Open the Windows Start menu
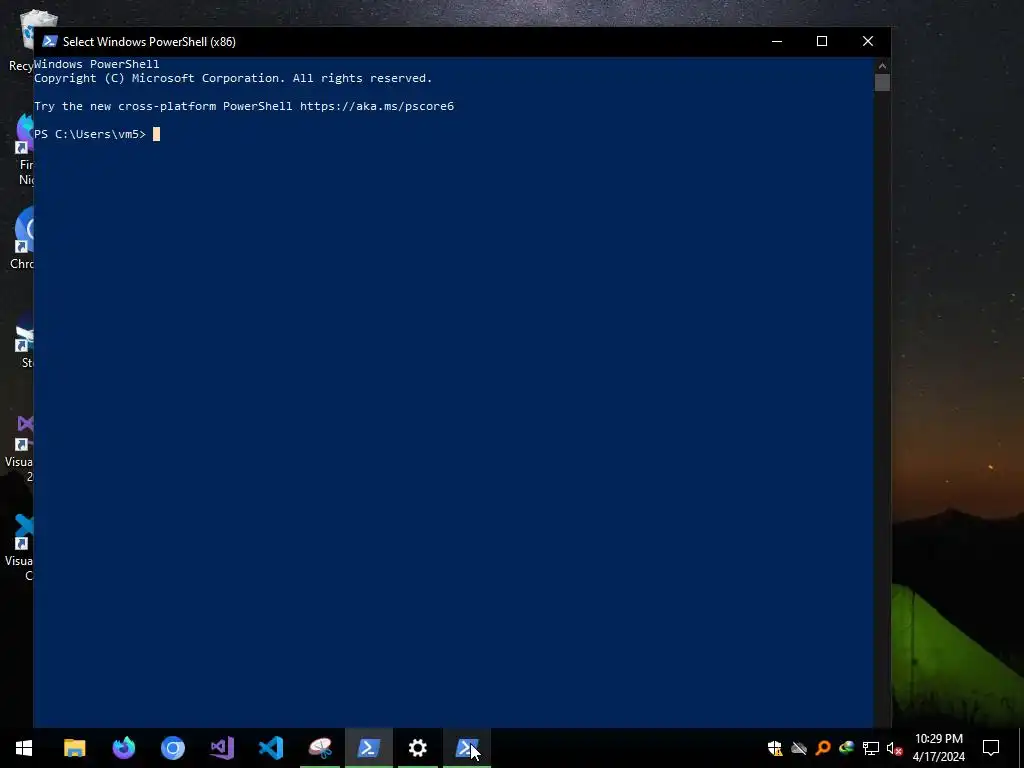 [x=24, y=748]
